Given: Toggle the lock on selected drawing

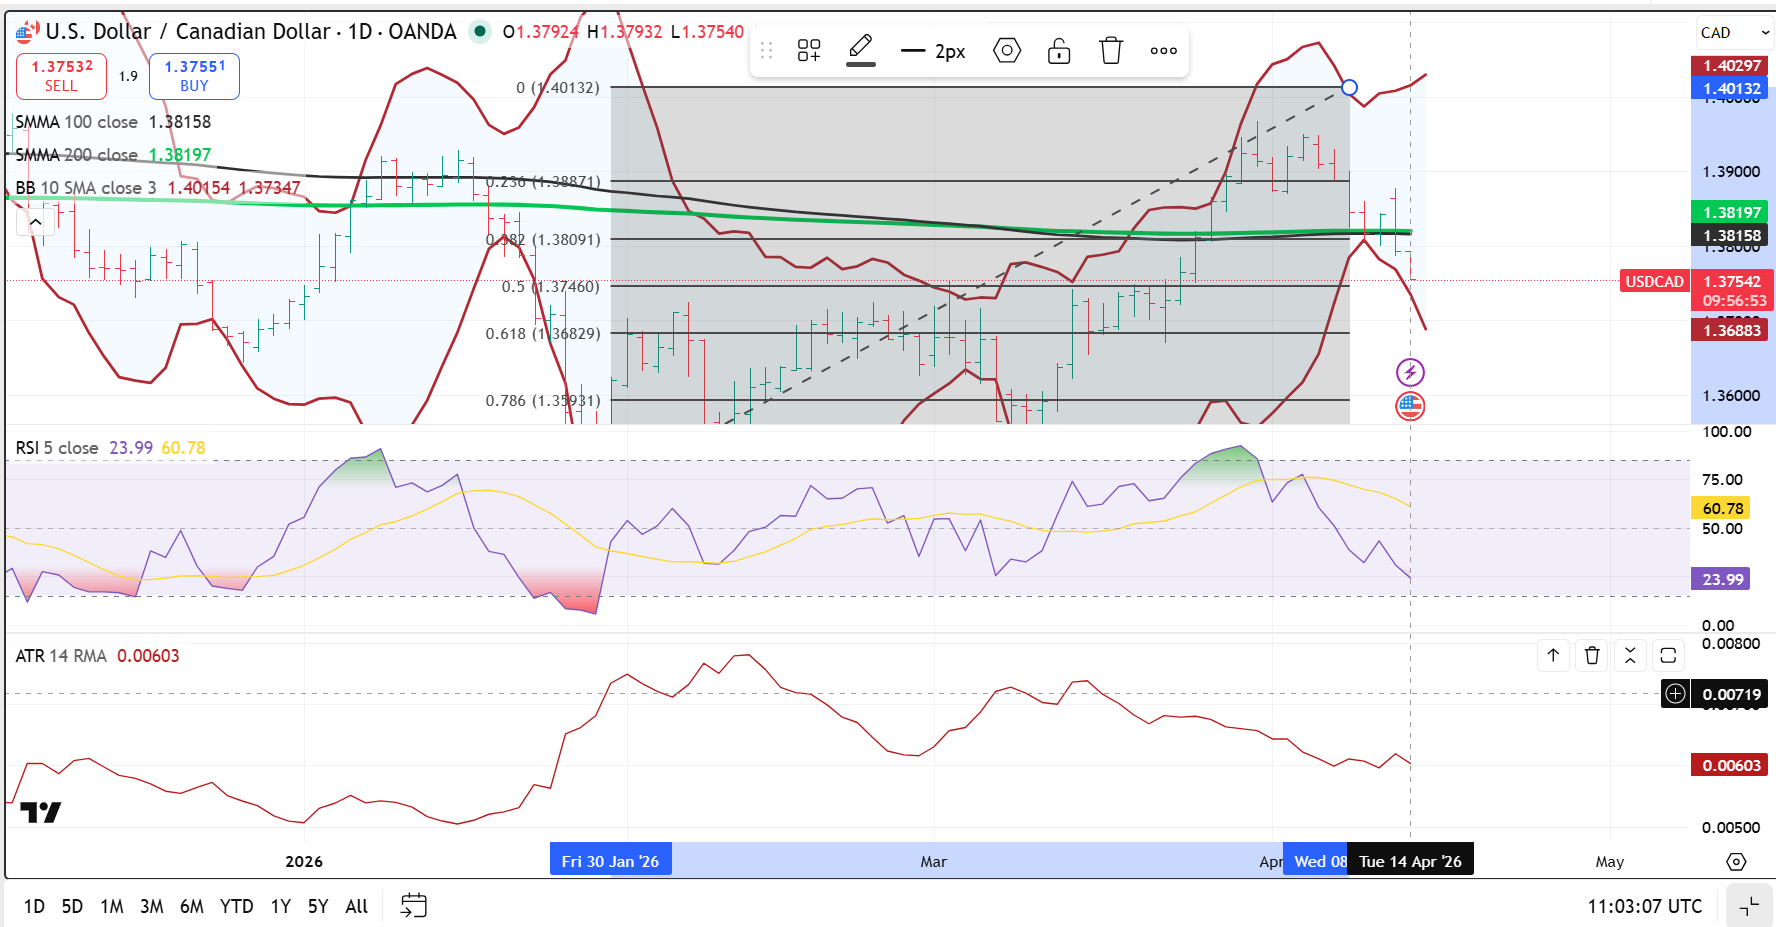Looking at the screenshot, I should click(1059, 50).
